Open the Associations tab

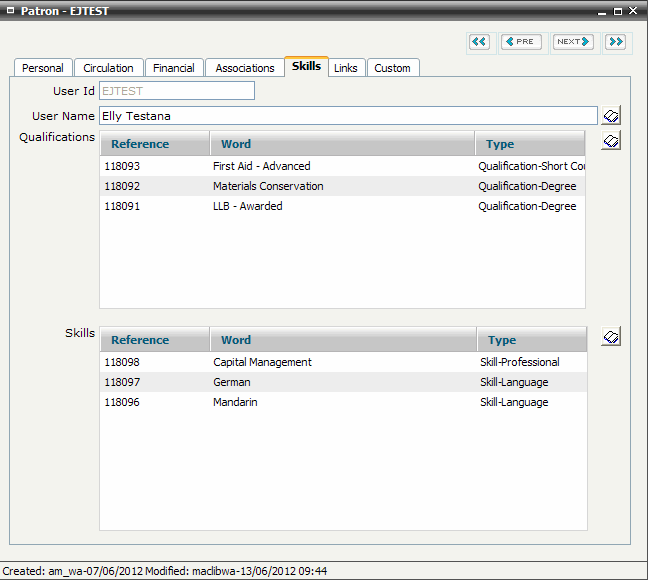coord(245,68)
